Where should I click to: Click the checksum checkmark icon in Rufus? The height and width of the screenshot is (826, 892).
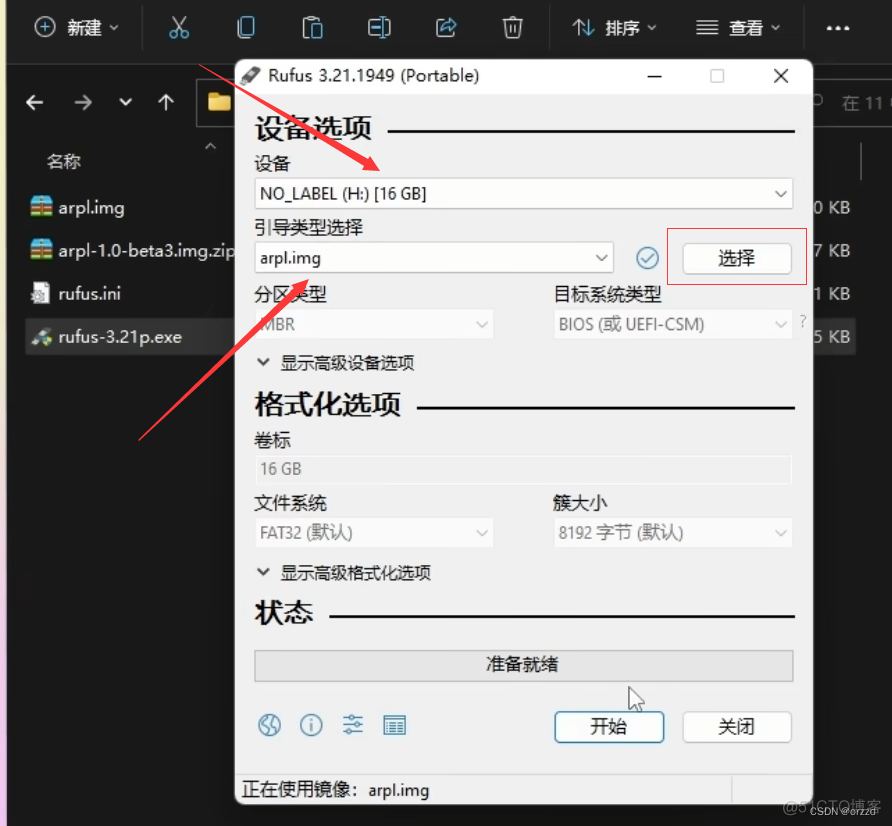[x=647, y=258]
